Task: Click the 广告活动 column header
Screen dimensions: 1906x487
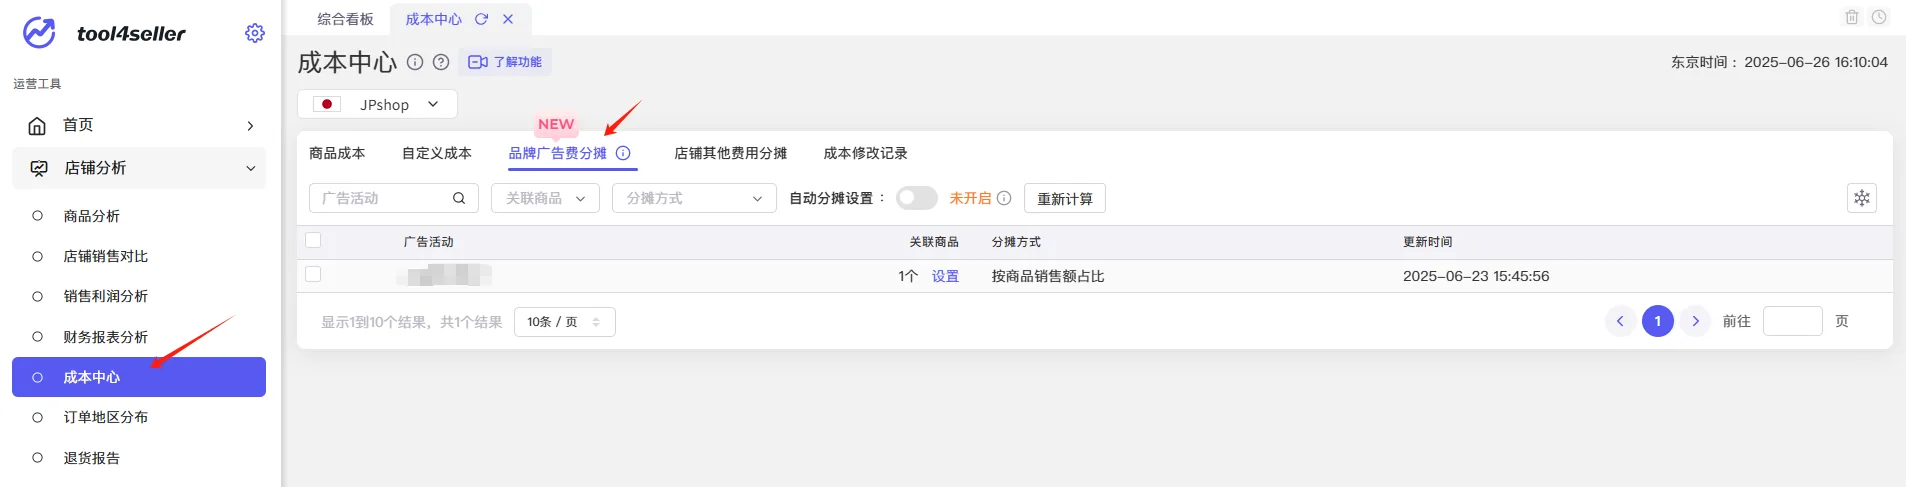Action: click(x=429, y=242)
